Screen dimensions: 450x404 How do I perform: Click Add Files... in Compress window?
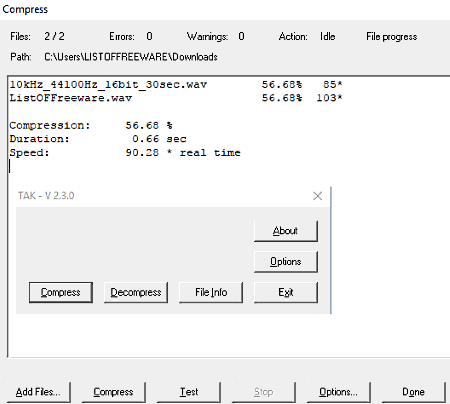(x=38, y=392)
